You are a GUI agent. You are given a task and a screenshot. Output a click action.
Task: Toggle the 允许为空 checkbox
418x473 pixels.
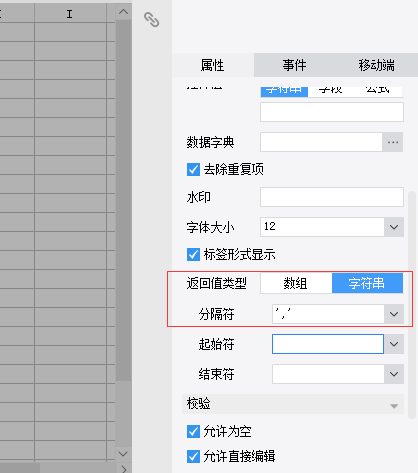point(193,431)
